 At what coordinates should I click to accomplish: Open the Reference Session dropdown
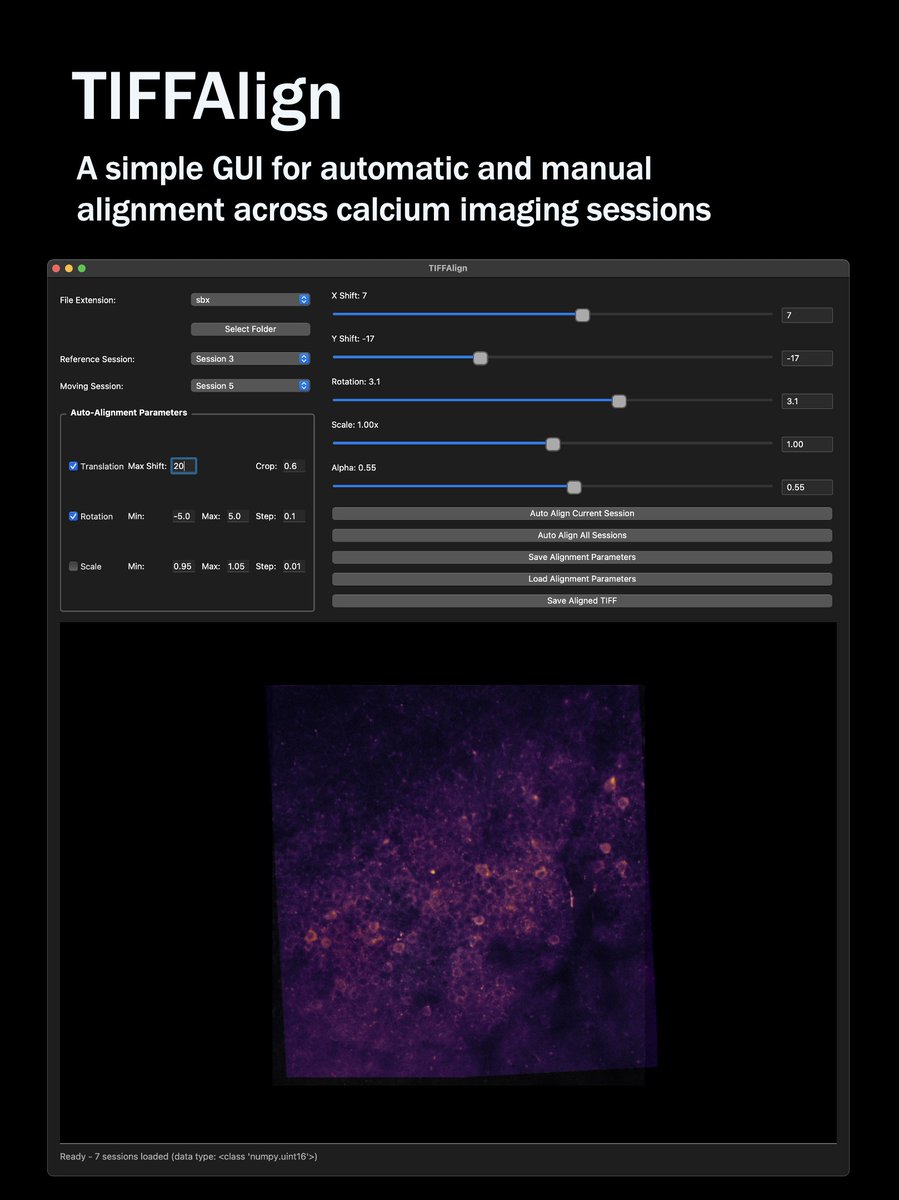click(250, 358)
